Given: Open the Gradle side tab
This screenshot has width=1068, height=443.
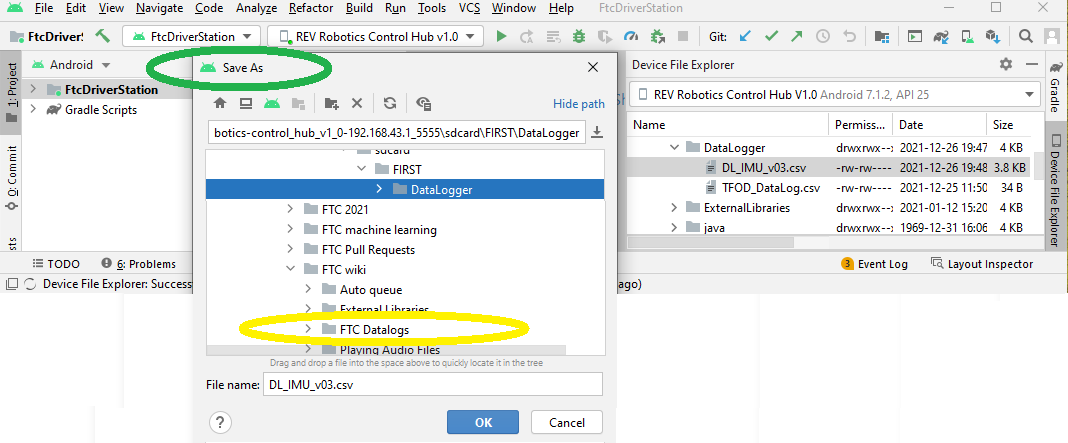Looking at the screenshot, I should point(1056,87).
